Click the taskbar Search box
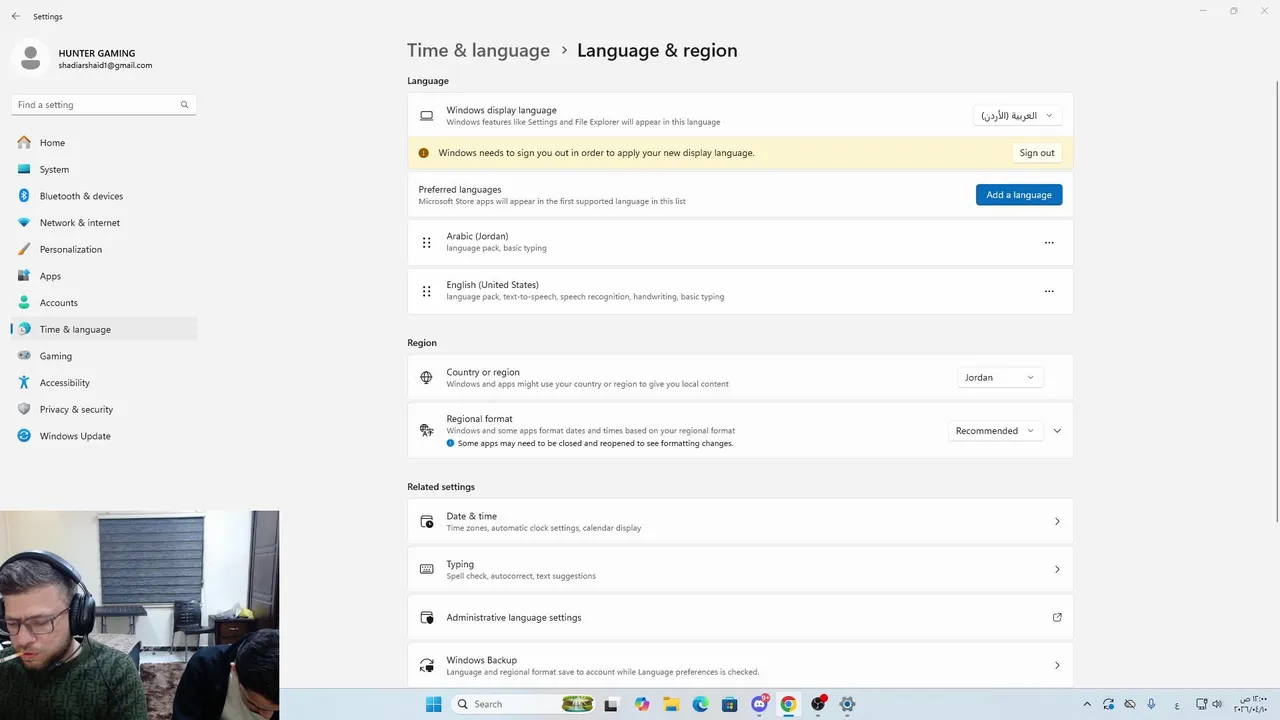 [x=524, y=704]
